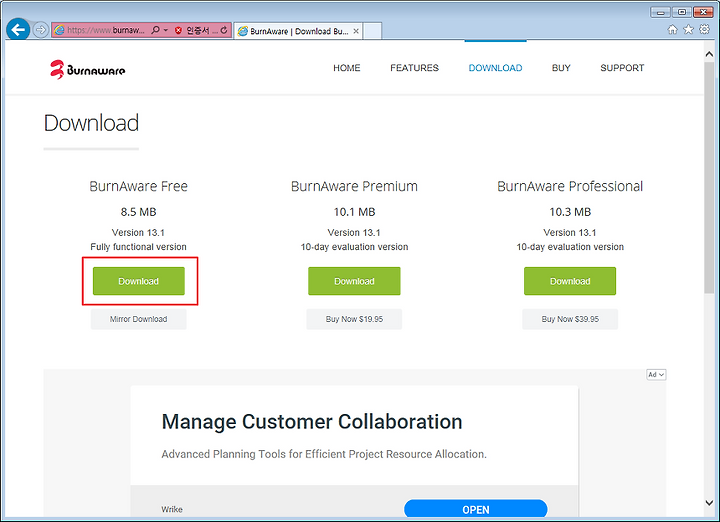Click the Internet Explorer page icon in address bar
The image size is (720, 522).
coord(59,30)
